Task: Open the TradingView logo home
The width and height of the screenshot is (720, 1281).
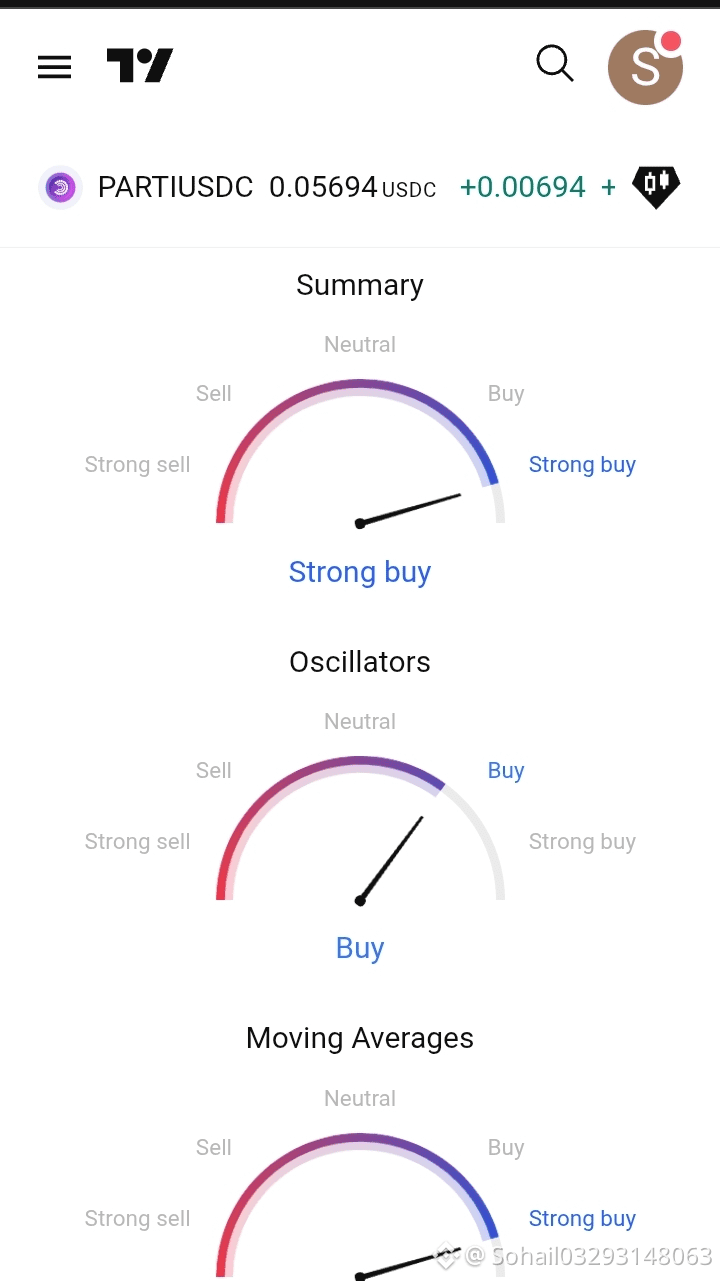Action: (140, 66)
